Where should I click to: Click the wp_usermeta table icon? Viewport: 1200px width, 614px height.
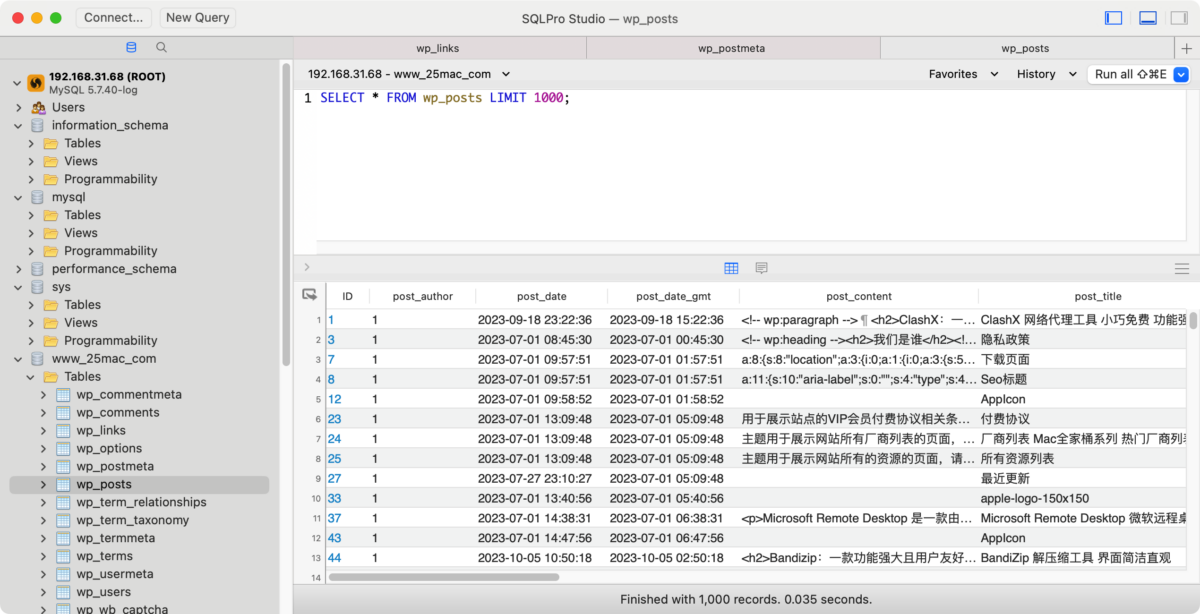pyautogui.click(x=63, y=574)
